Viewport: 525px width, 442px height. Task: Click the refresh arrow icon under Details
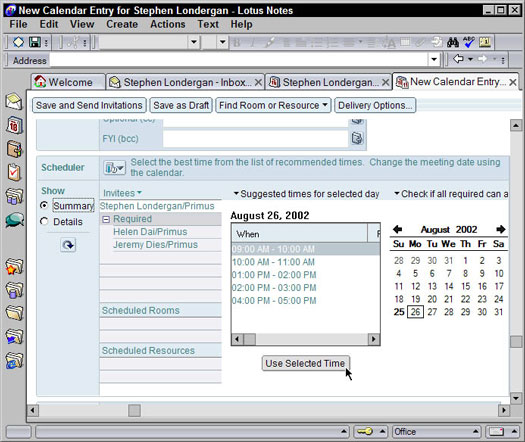(68, 245)
